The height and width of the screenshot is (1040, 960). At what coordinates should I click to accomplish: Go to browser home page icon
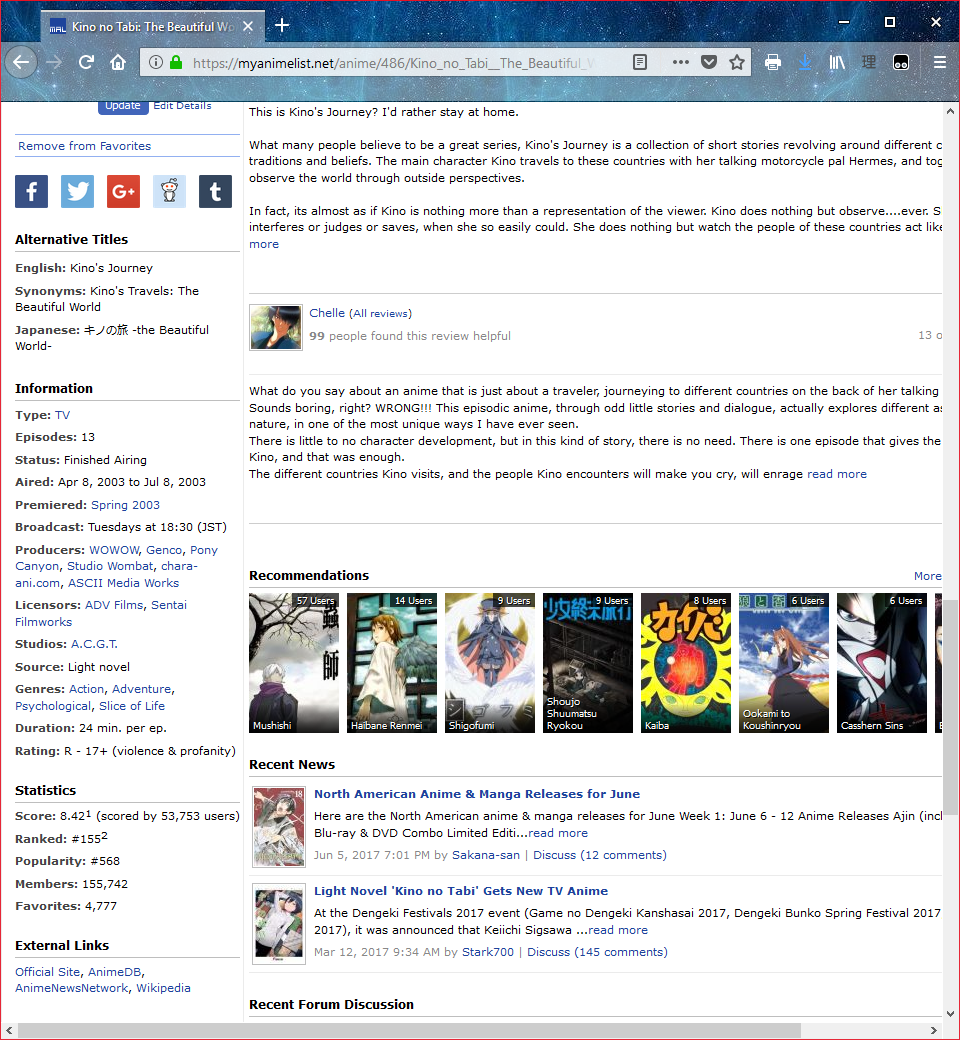[118, 62]
